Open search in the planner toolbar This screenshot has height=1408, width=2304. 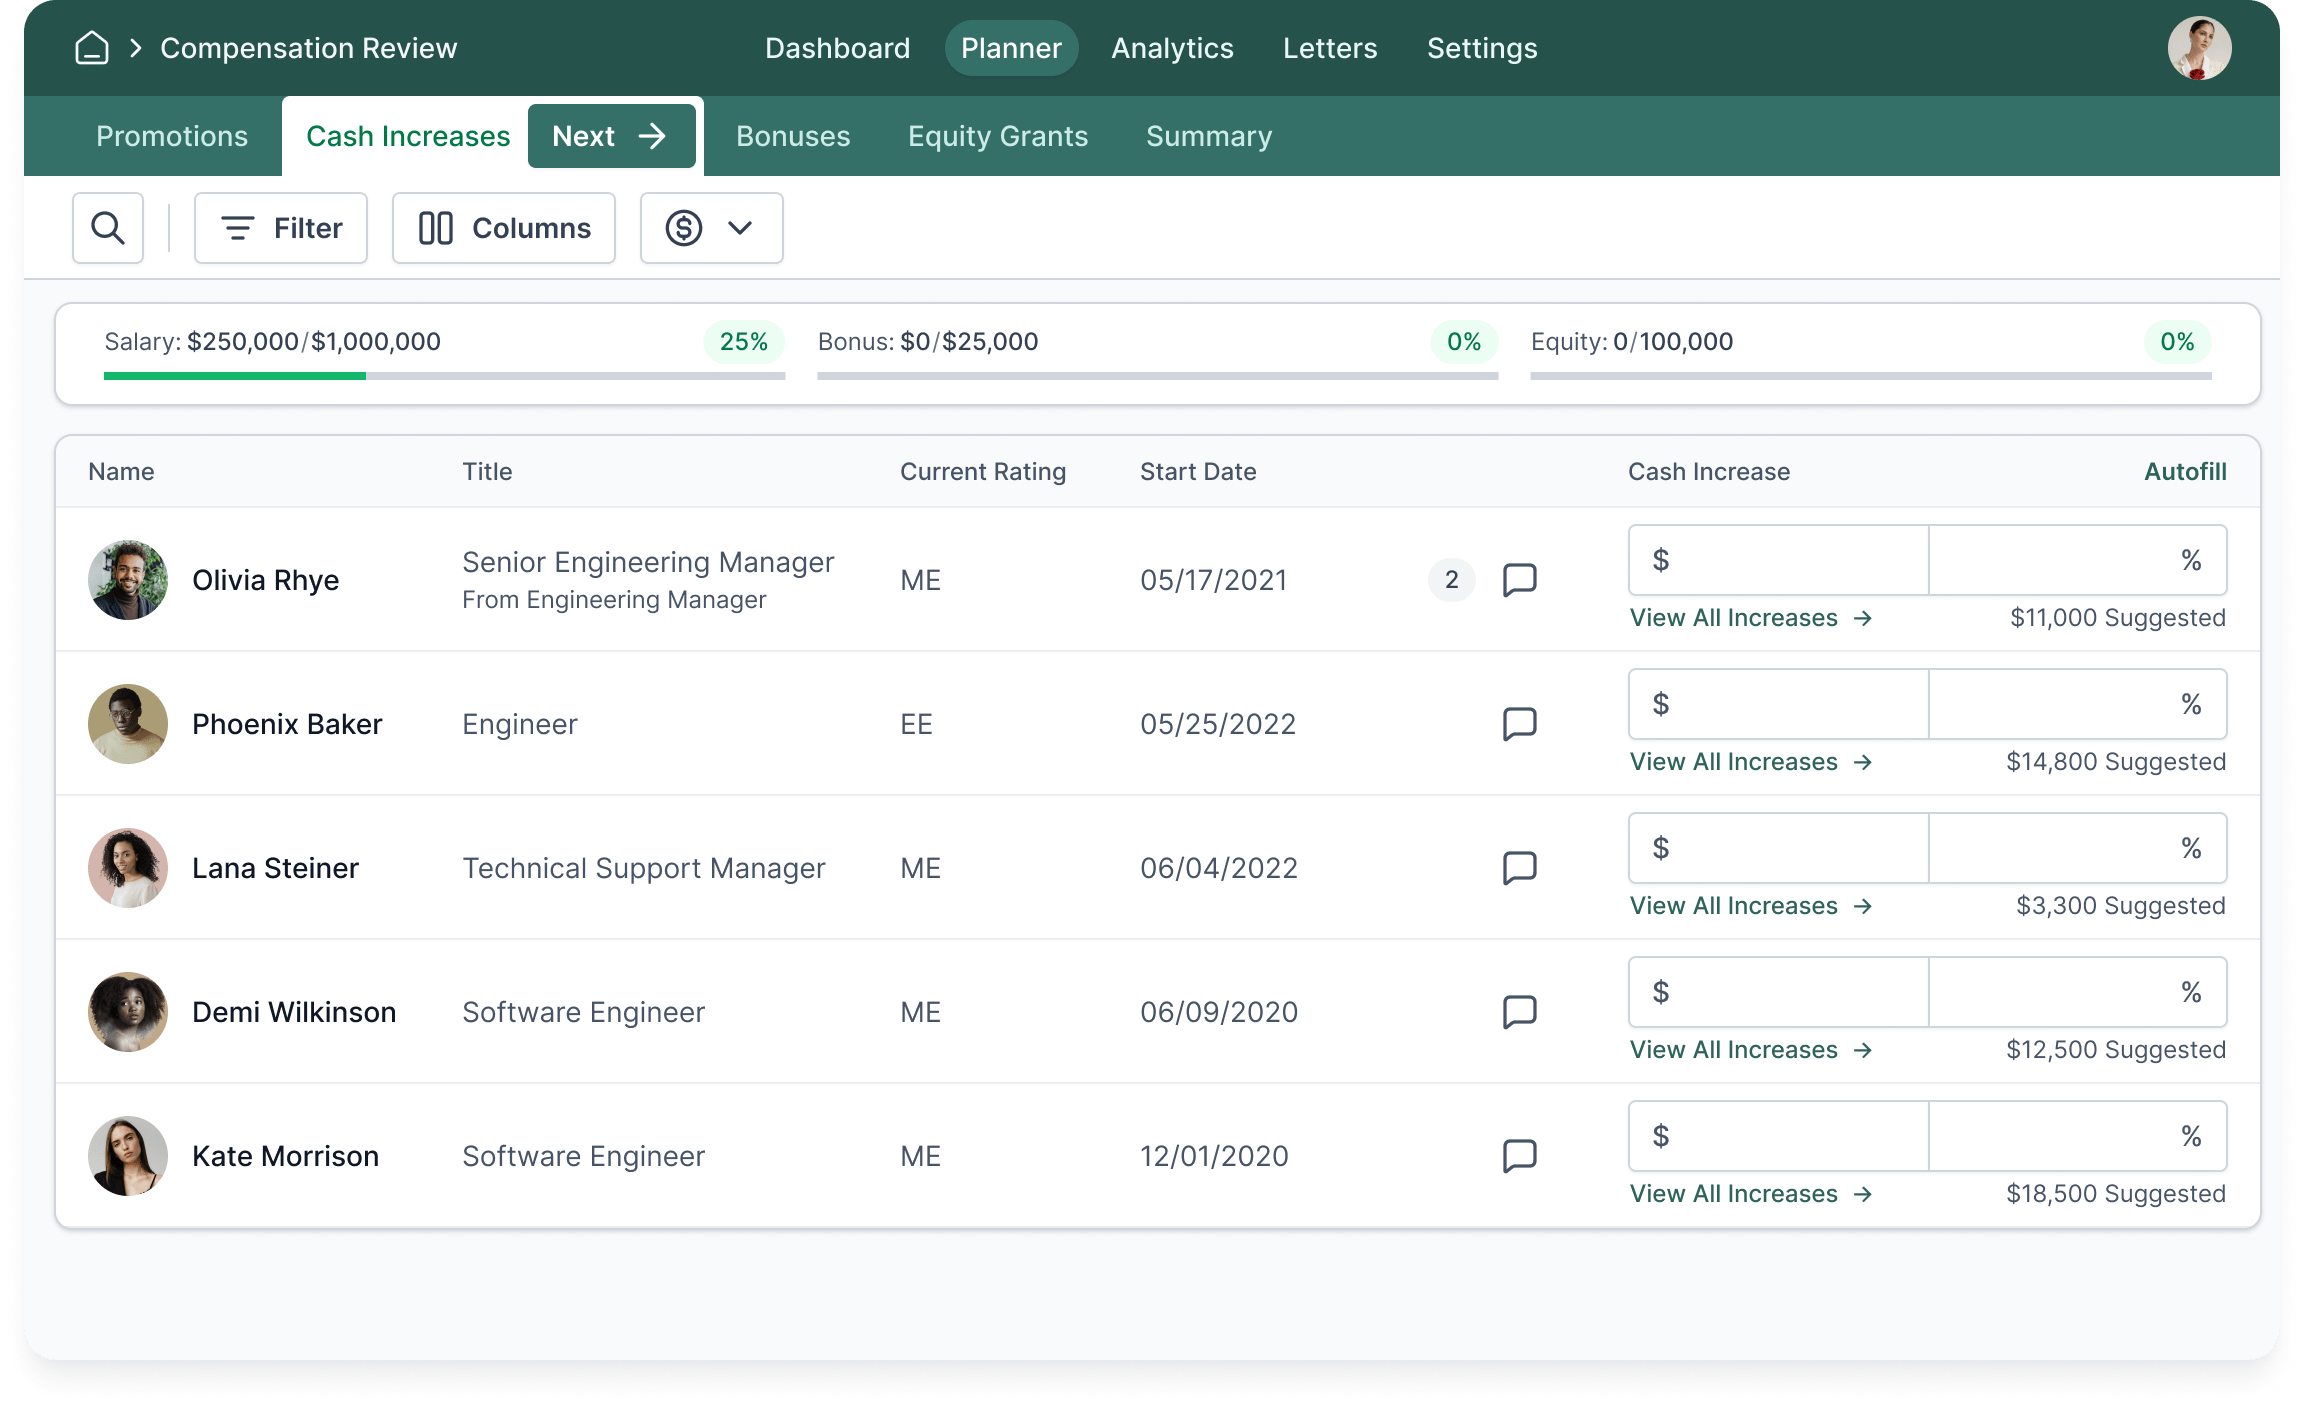point(107,227)
